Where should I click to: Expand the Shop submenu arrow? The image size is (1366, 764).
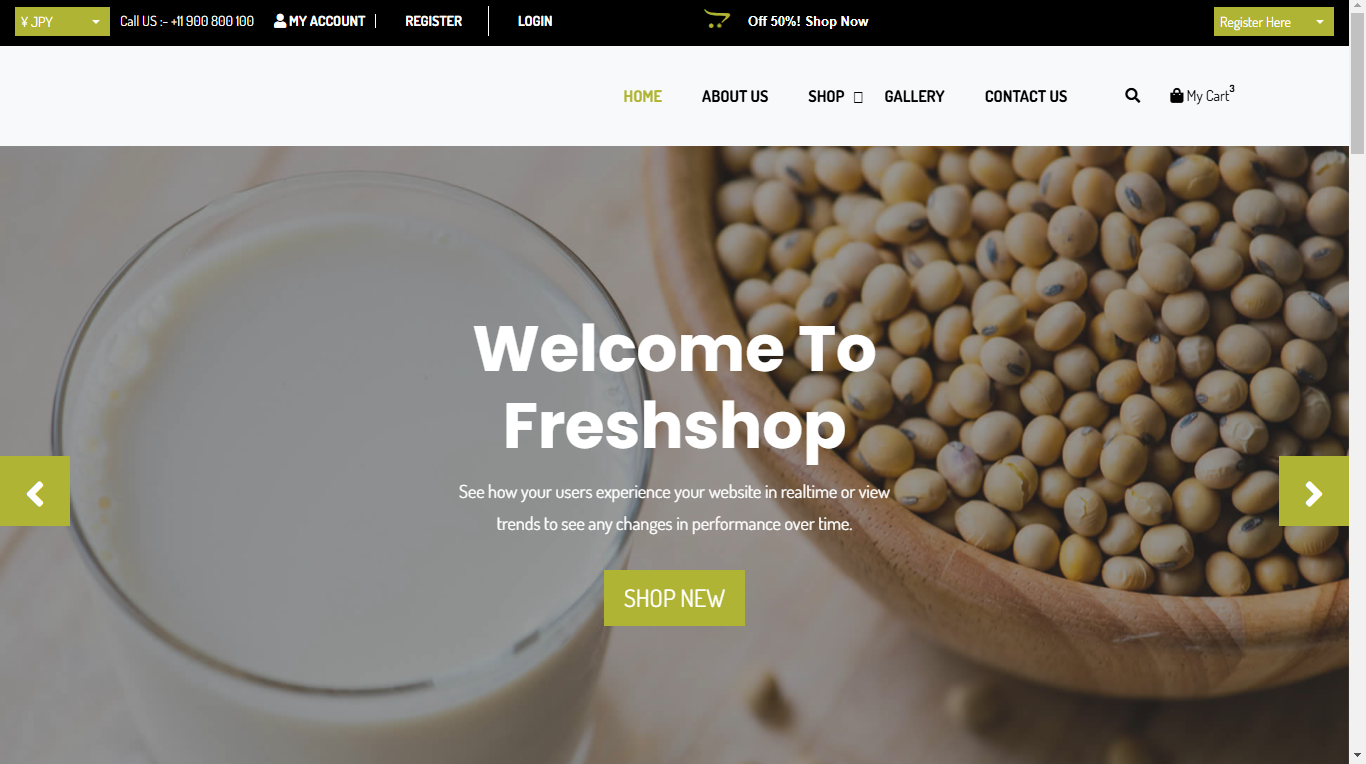858,97
